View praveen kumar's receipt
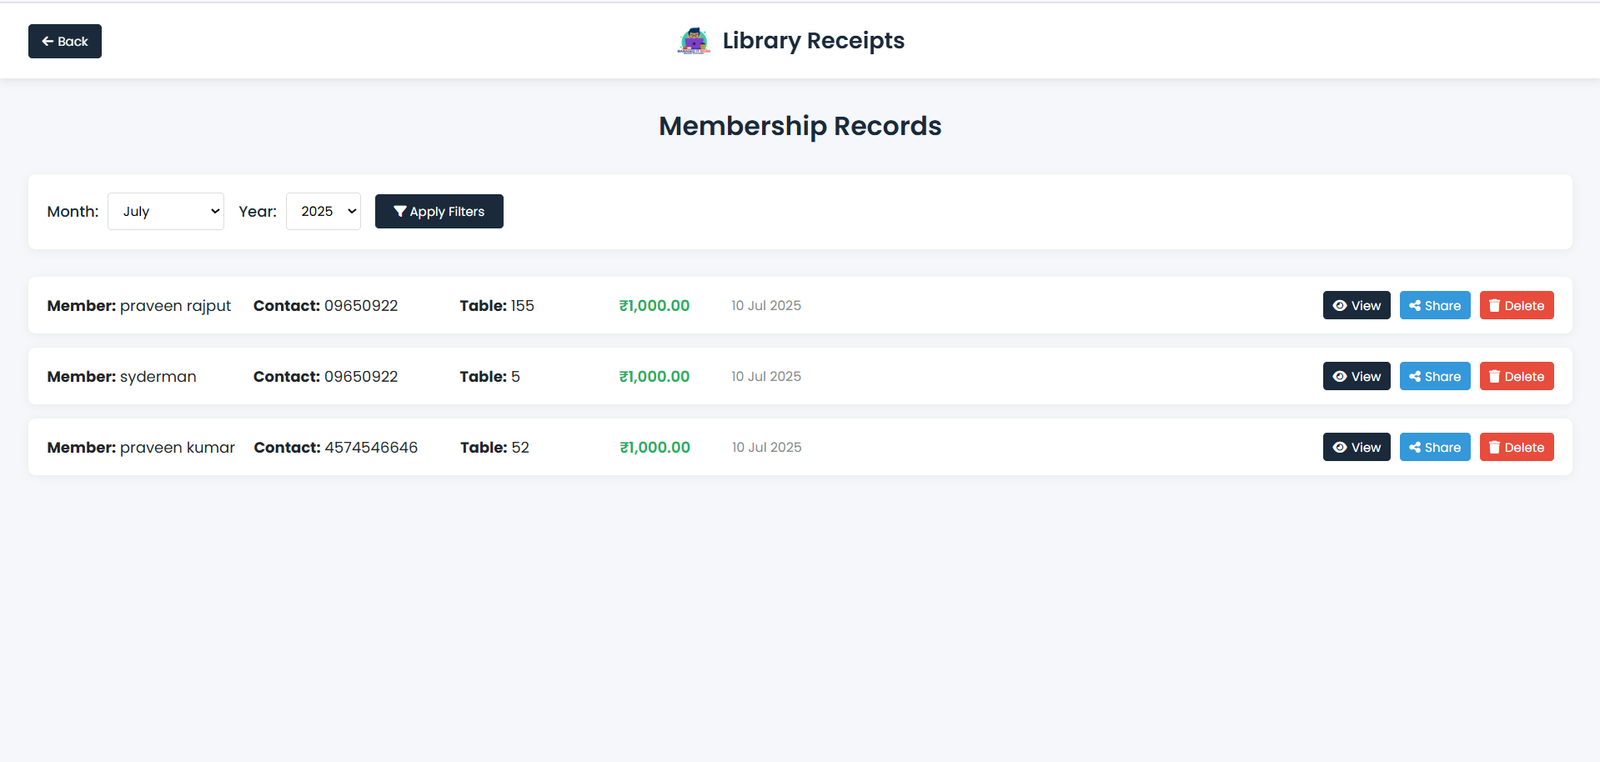 click(1356, 447)
